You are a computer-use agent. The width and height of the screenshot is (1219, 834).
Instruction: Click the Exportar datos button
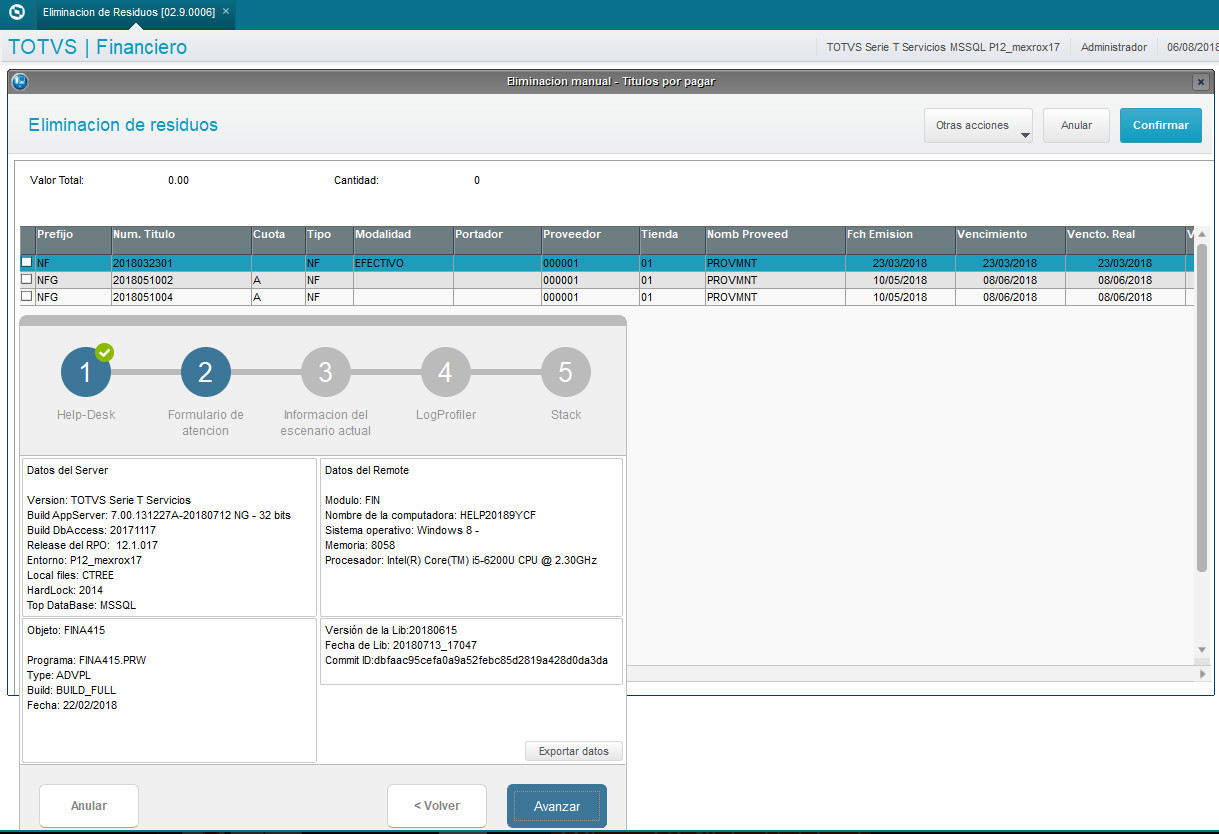(573, 751)
